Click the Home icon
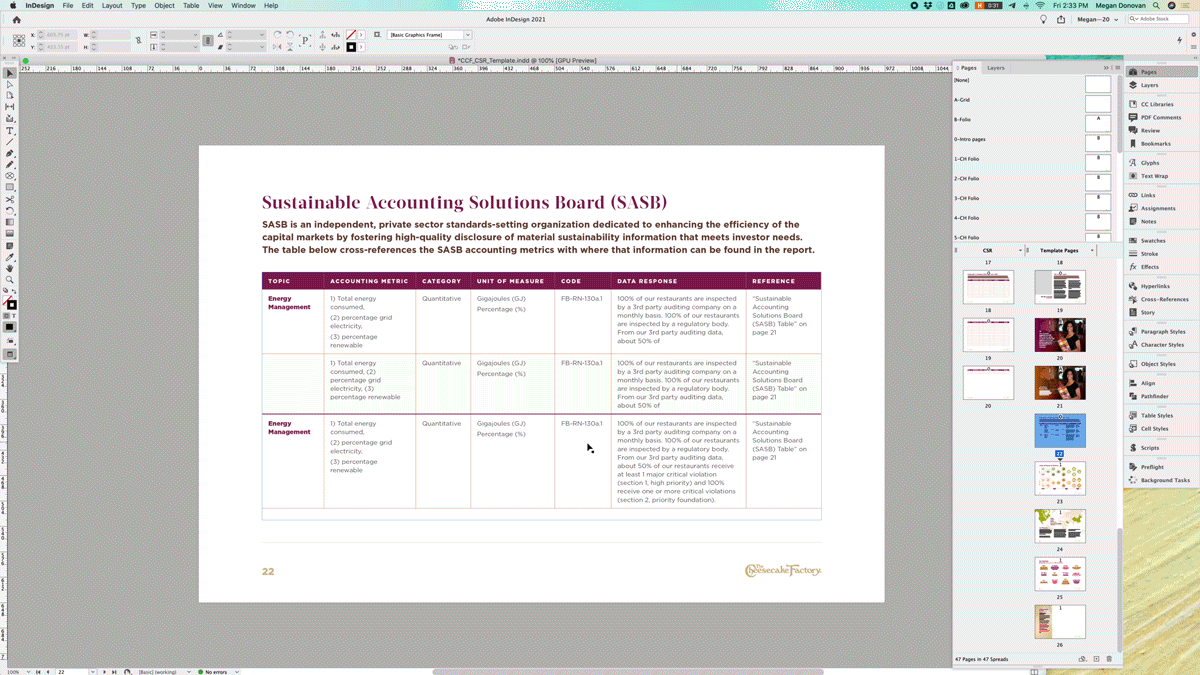This screenshot has width=1200, height=675. pyautogui.click(x=16, y=19)
